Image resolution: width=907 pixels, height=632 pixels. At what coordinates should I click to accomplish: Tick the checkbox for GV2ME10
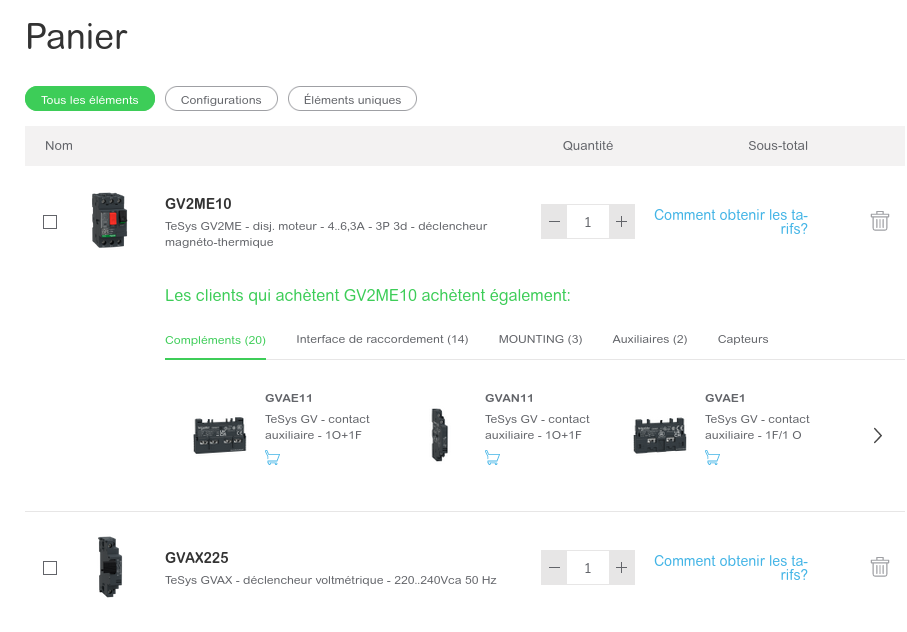pyautogui.click(x=50, y=222)
